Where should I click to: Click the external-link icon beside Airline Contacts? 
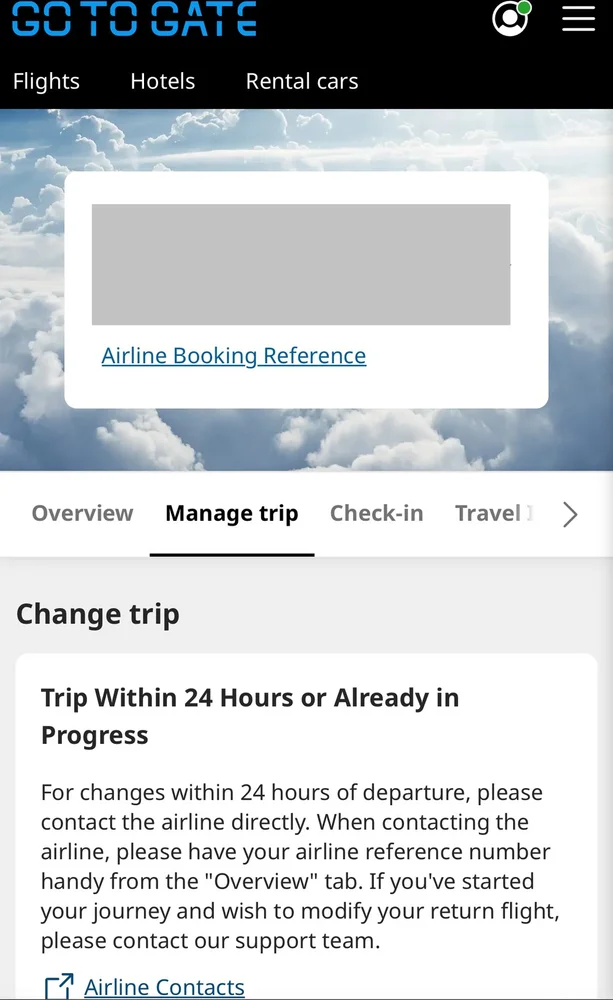coord(60,987)
